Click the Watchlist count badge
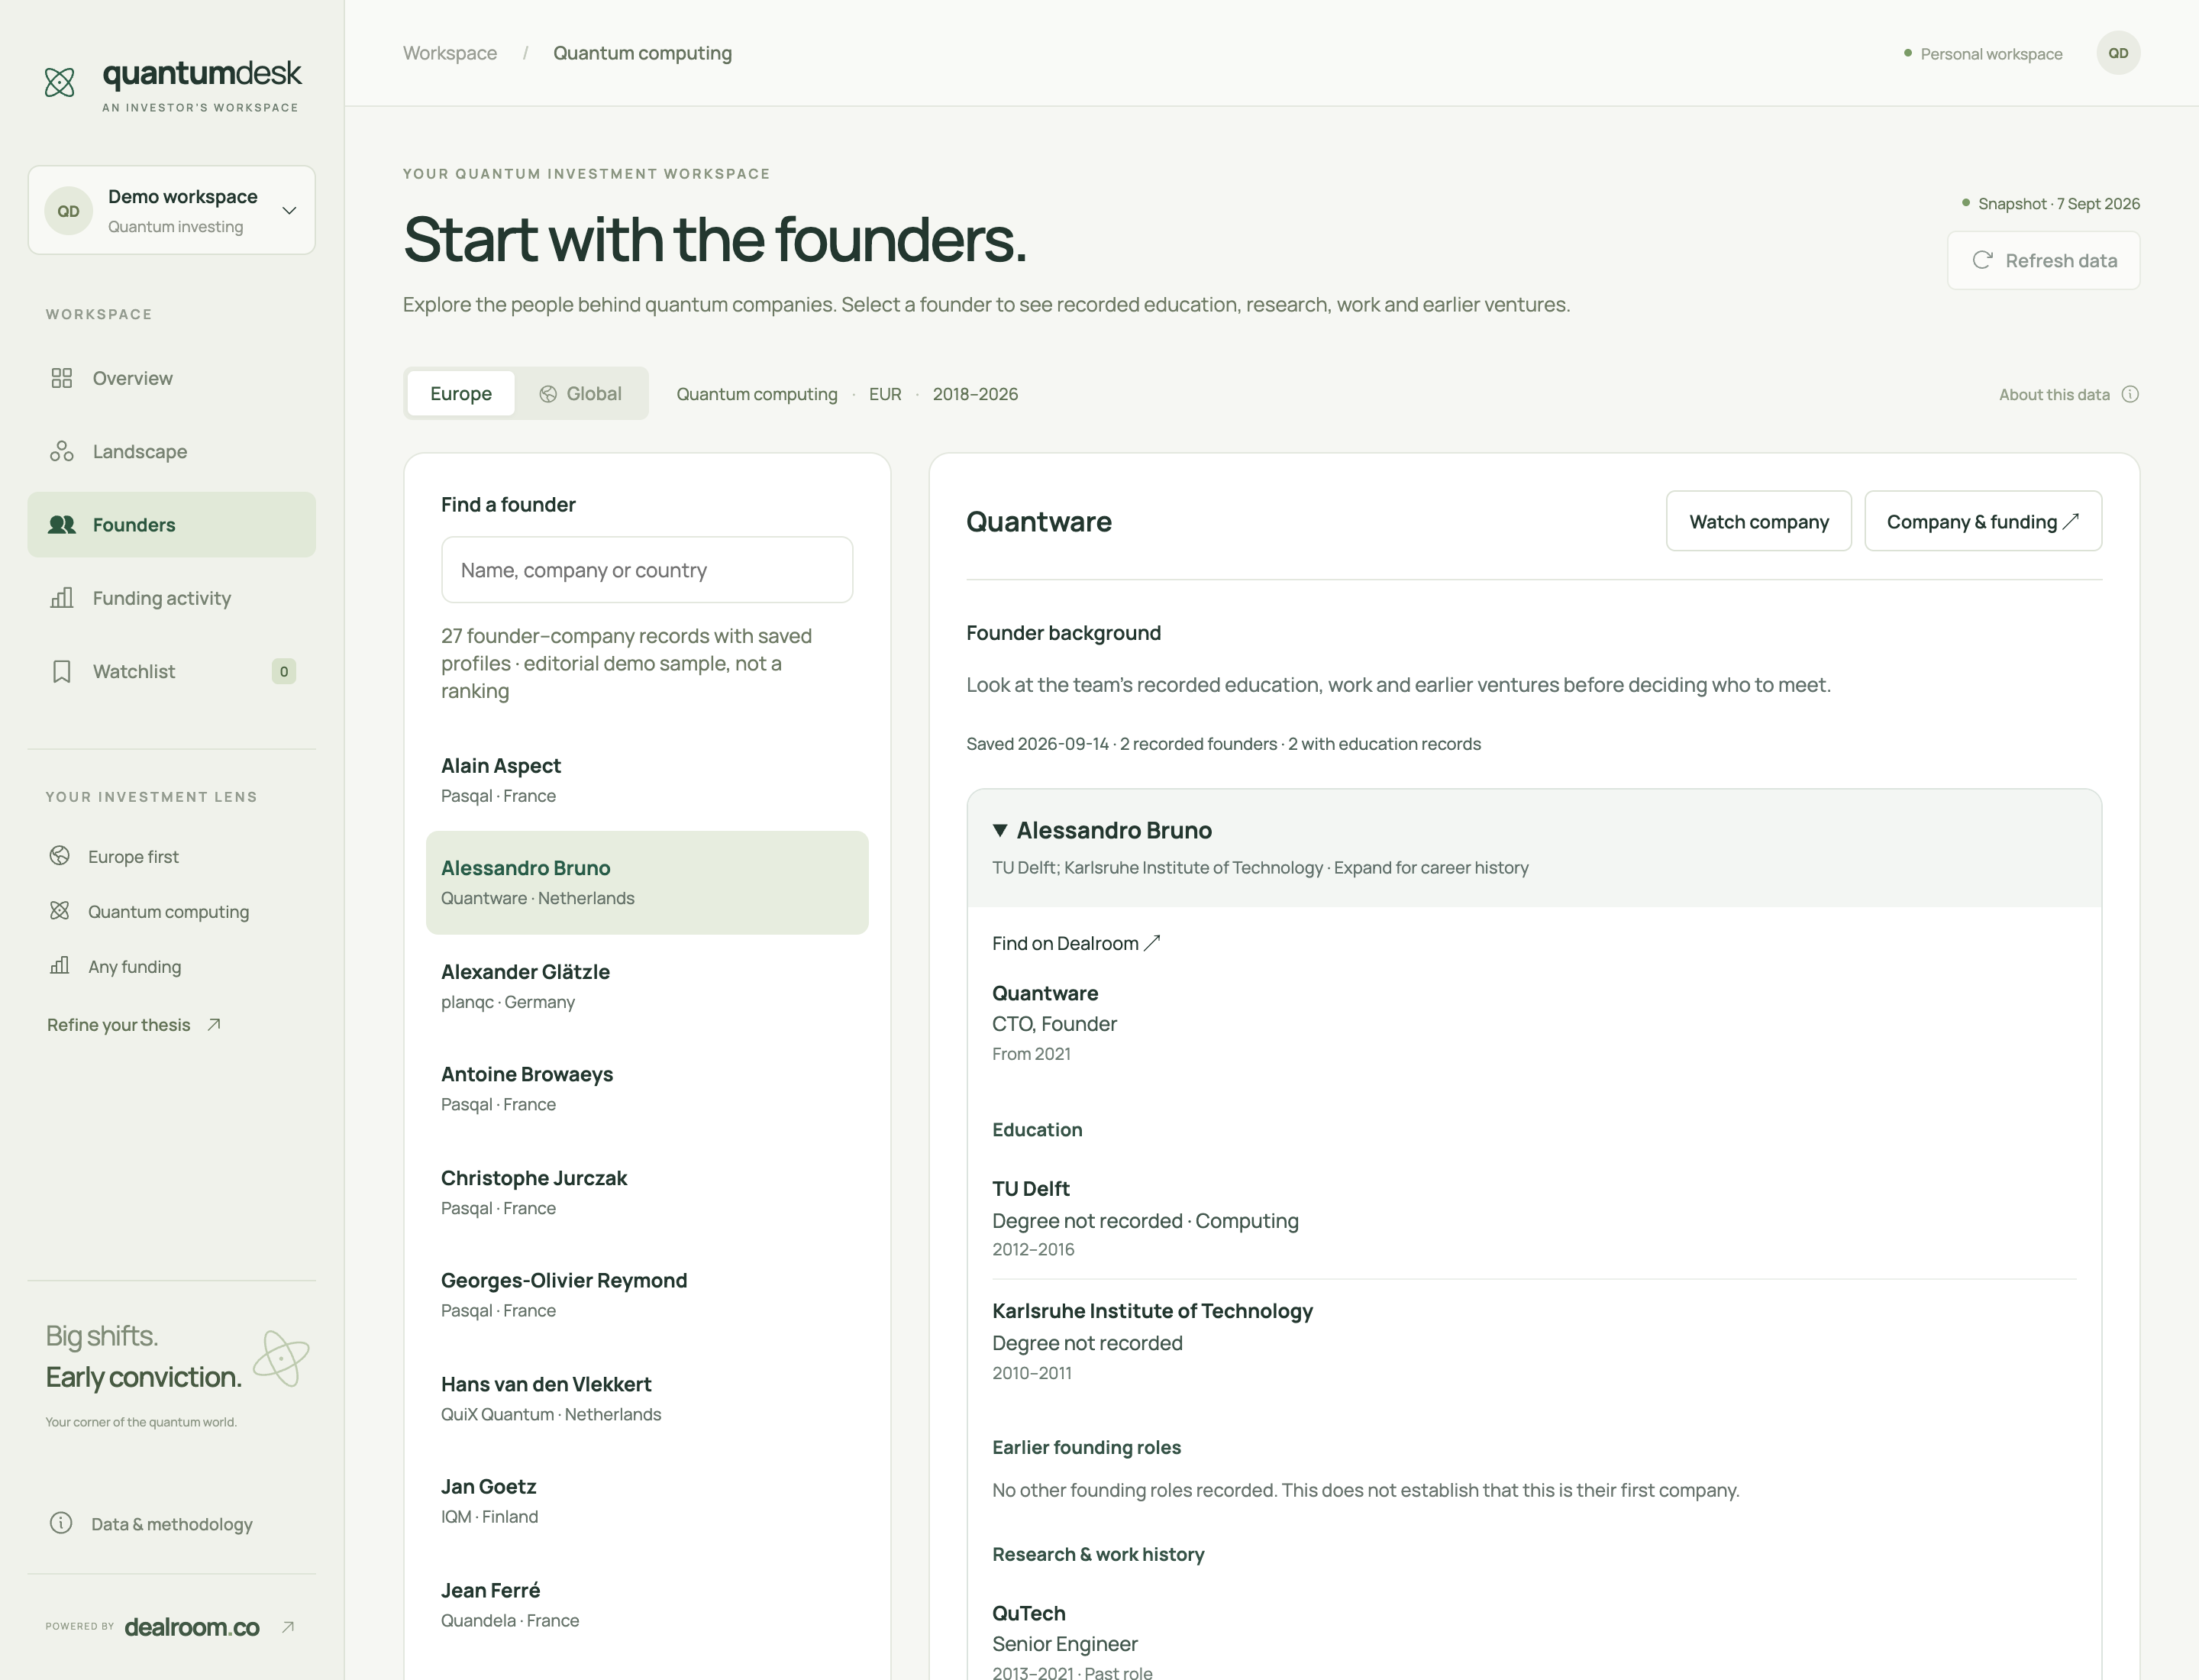 click(284, 671)
